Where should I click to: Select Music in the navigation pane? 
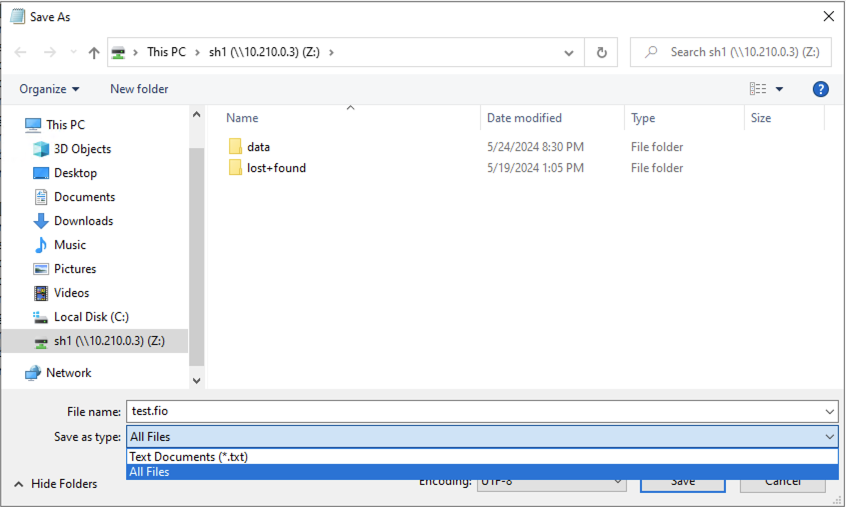[69, 245]
